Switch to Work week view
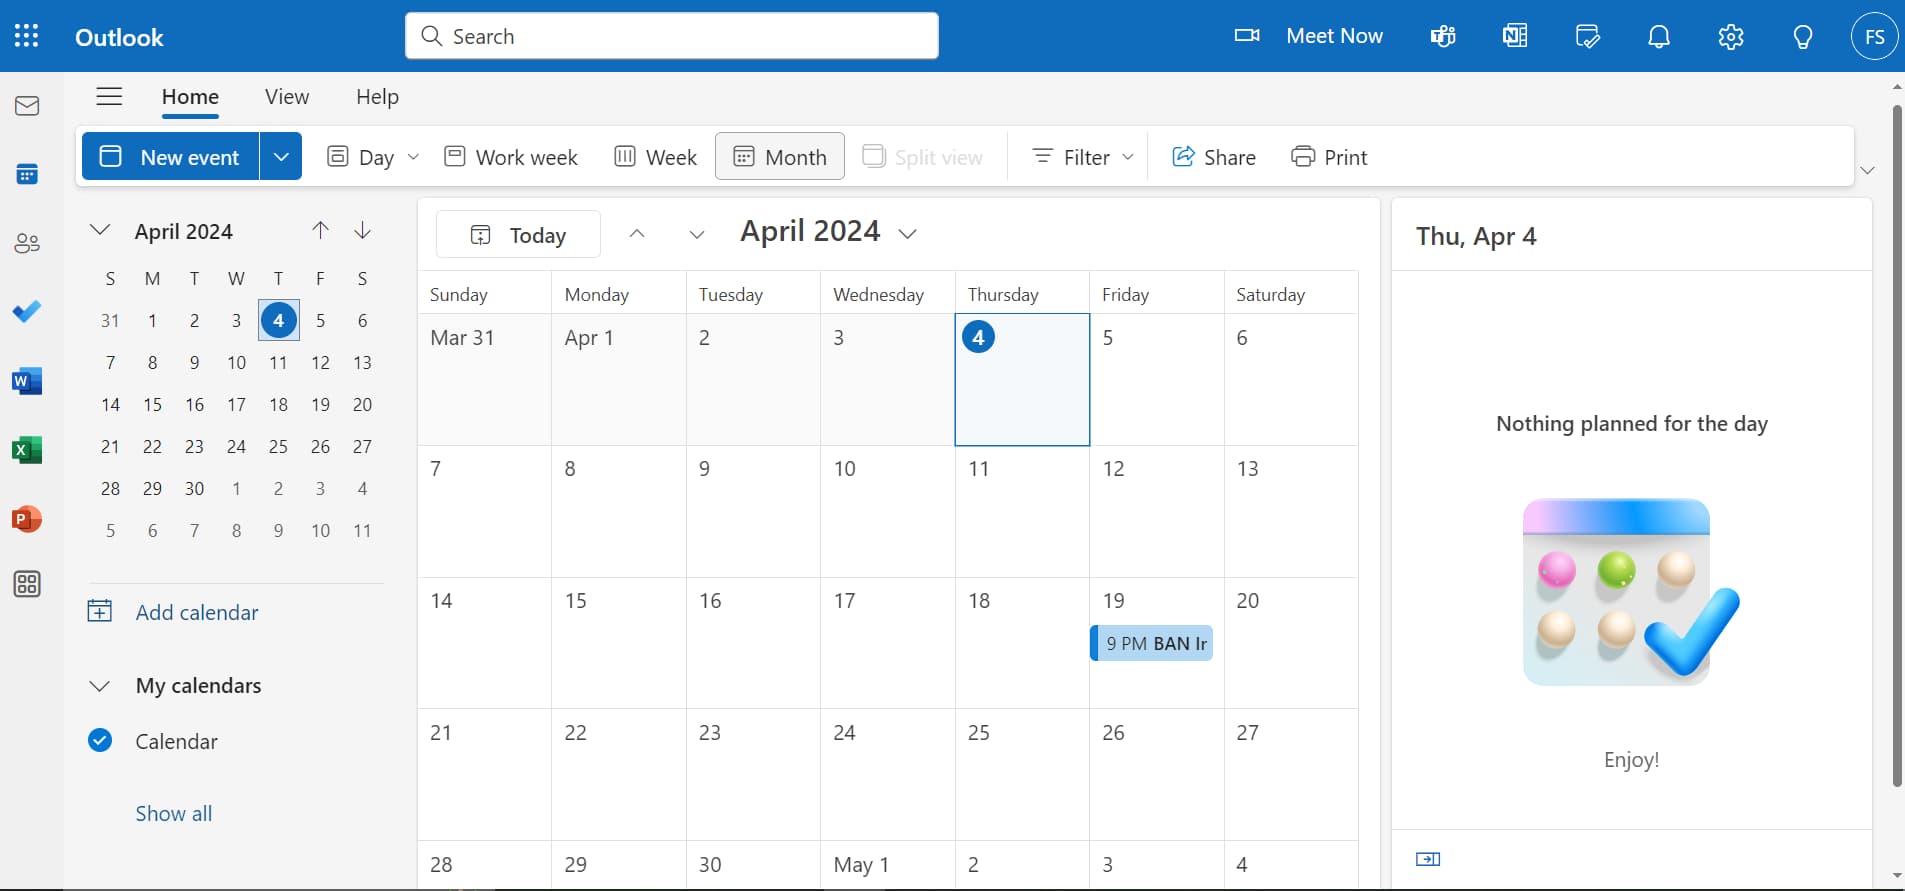The width and height of the screenshot is (1905, 891). pos(511,157)
